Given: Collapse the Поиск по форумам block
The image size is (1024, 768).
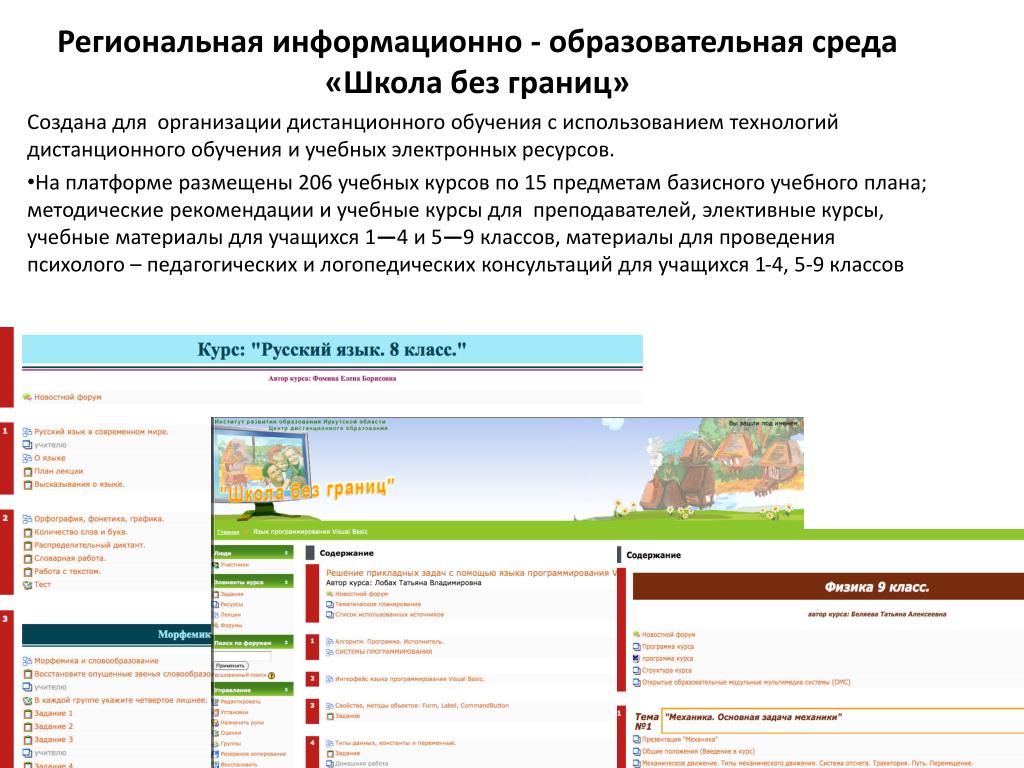Looking at the screenshot, I should [286, 643].
